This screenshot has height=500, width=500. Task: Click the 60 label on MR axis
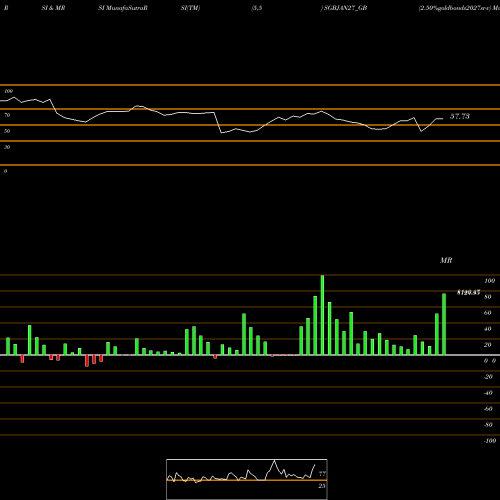coord(488,313)
